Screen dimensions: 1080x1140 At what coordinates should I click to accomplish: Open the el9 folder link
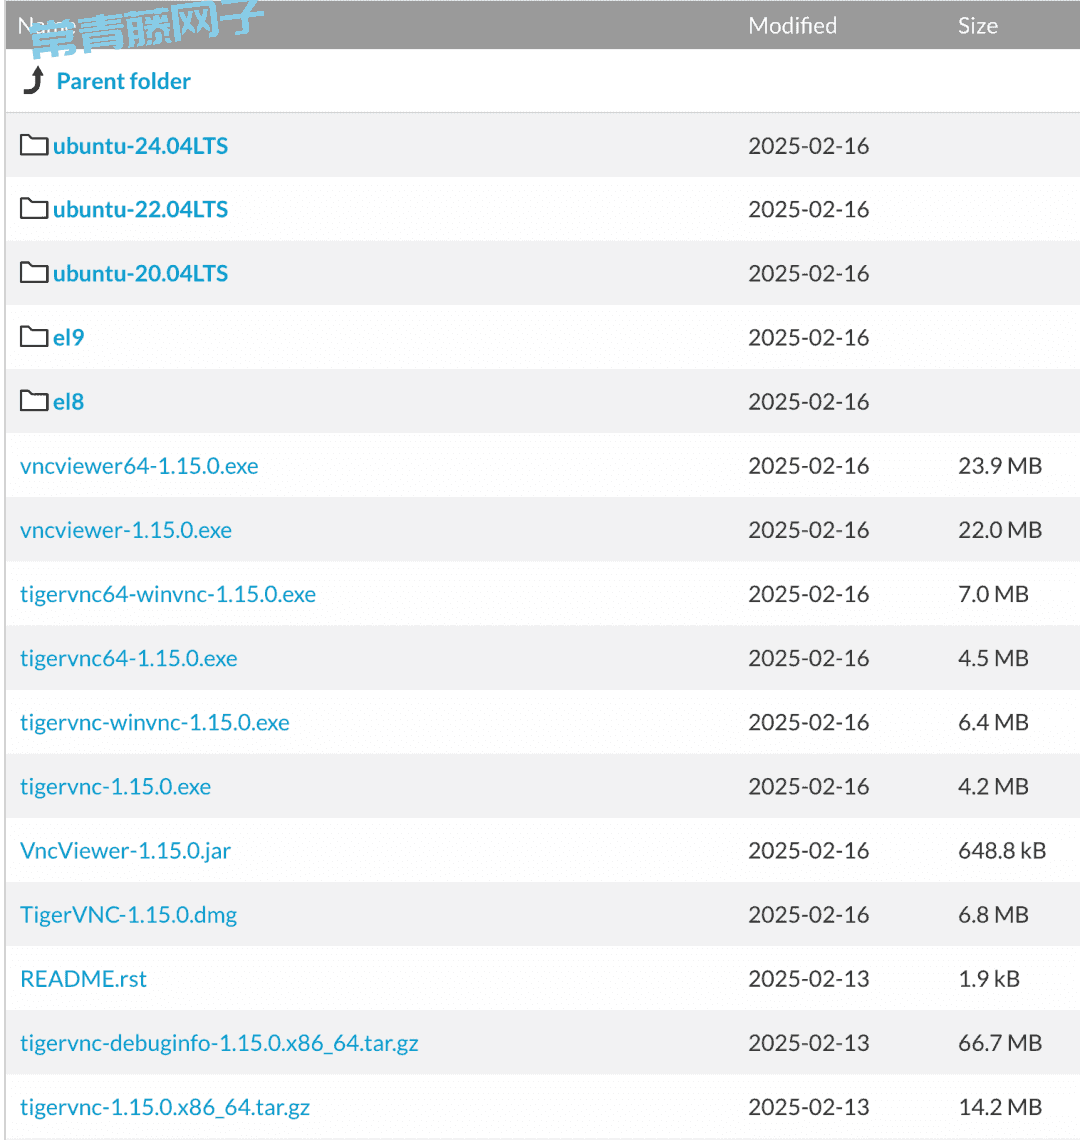(68, 338)
